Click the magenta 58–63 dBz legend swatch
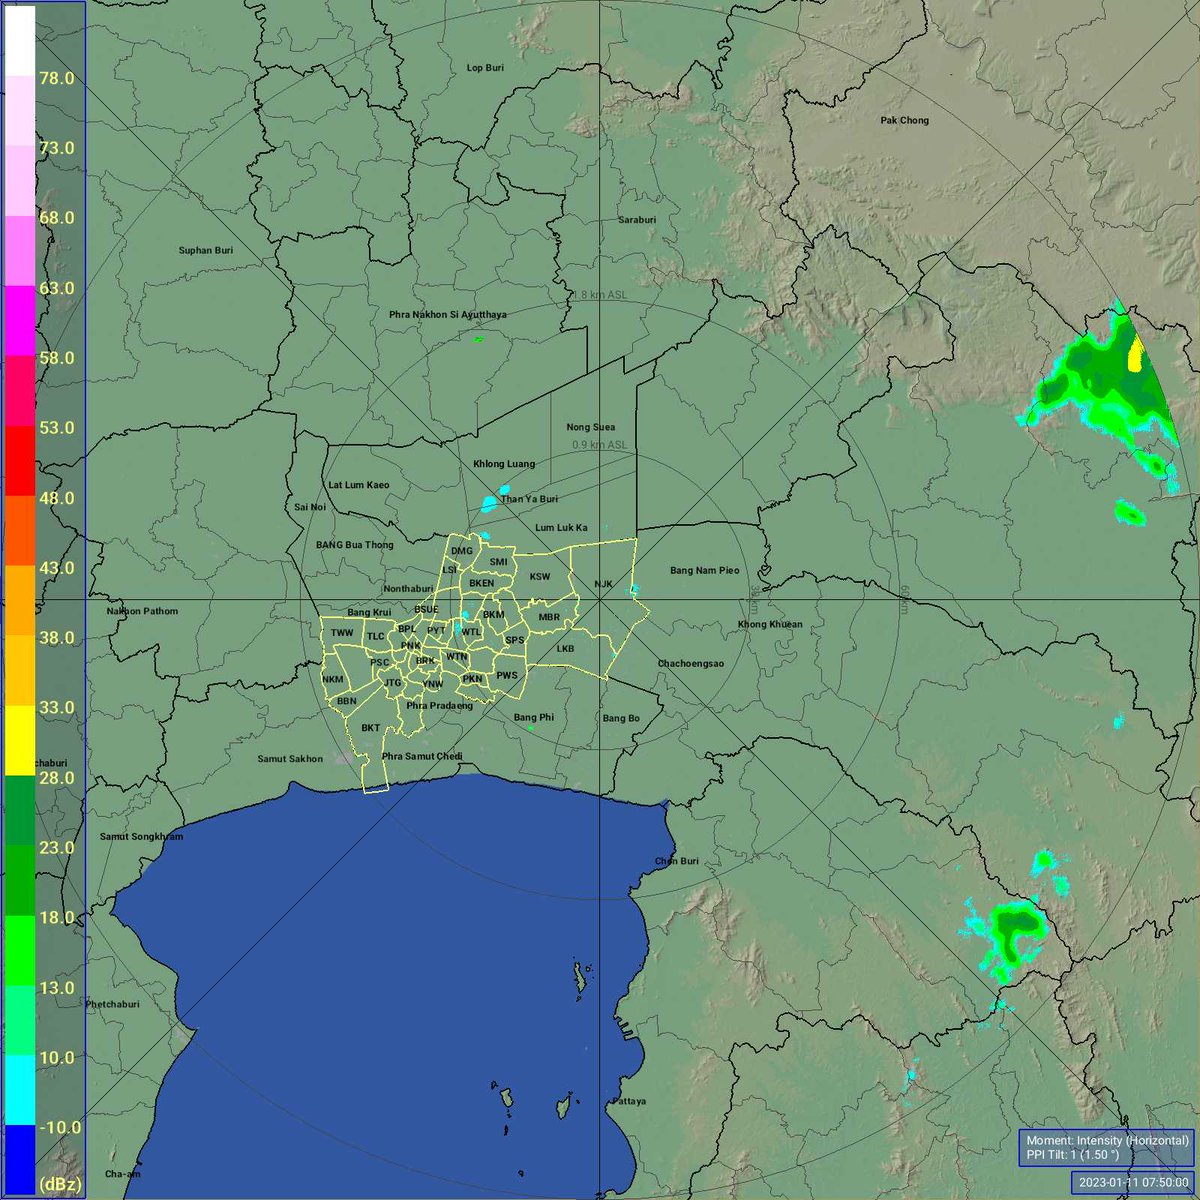Image resolution: width=1200 pixels, height=1200 pixels. [x=20, y=320]
